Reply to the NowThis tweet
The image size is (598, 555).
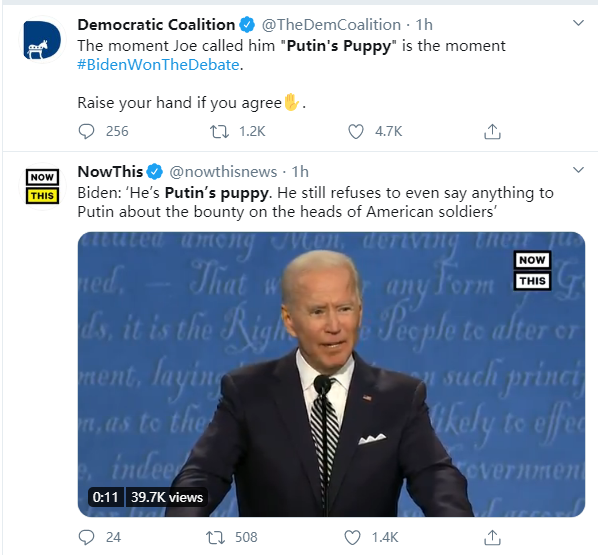click(86, 537)
